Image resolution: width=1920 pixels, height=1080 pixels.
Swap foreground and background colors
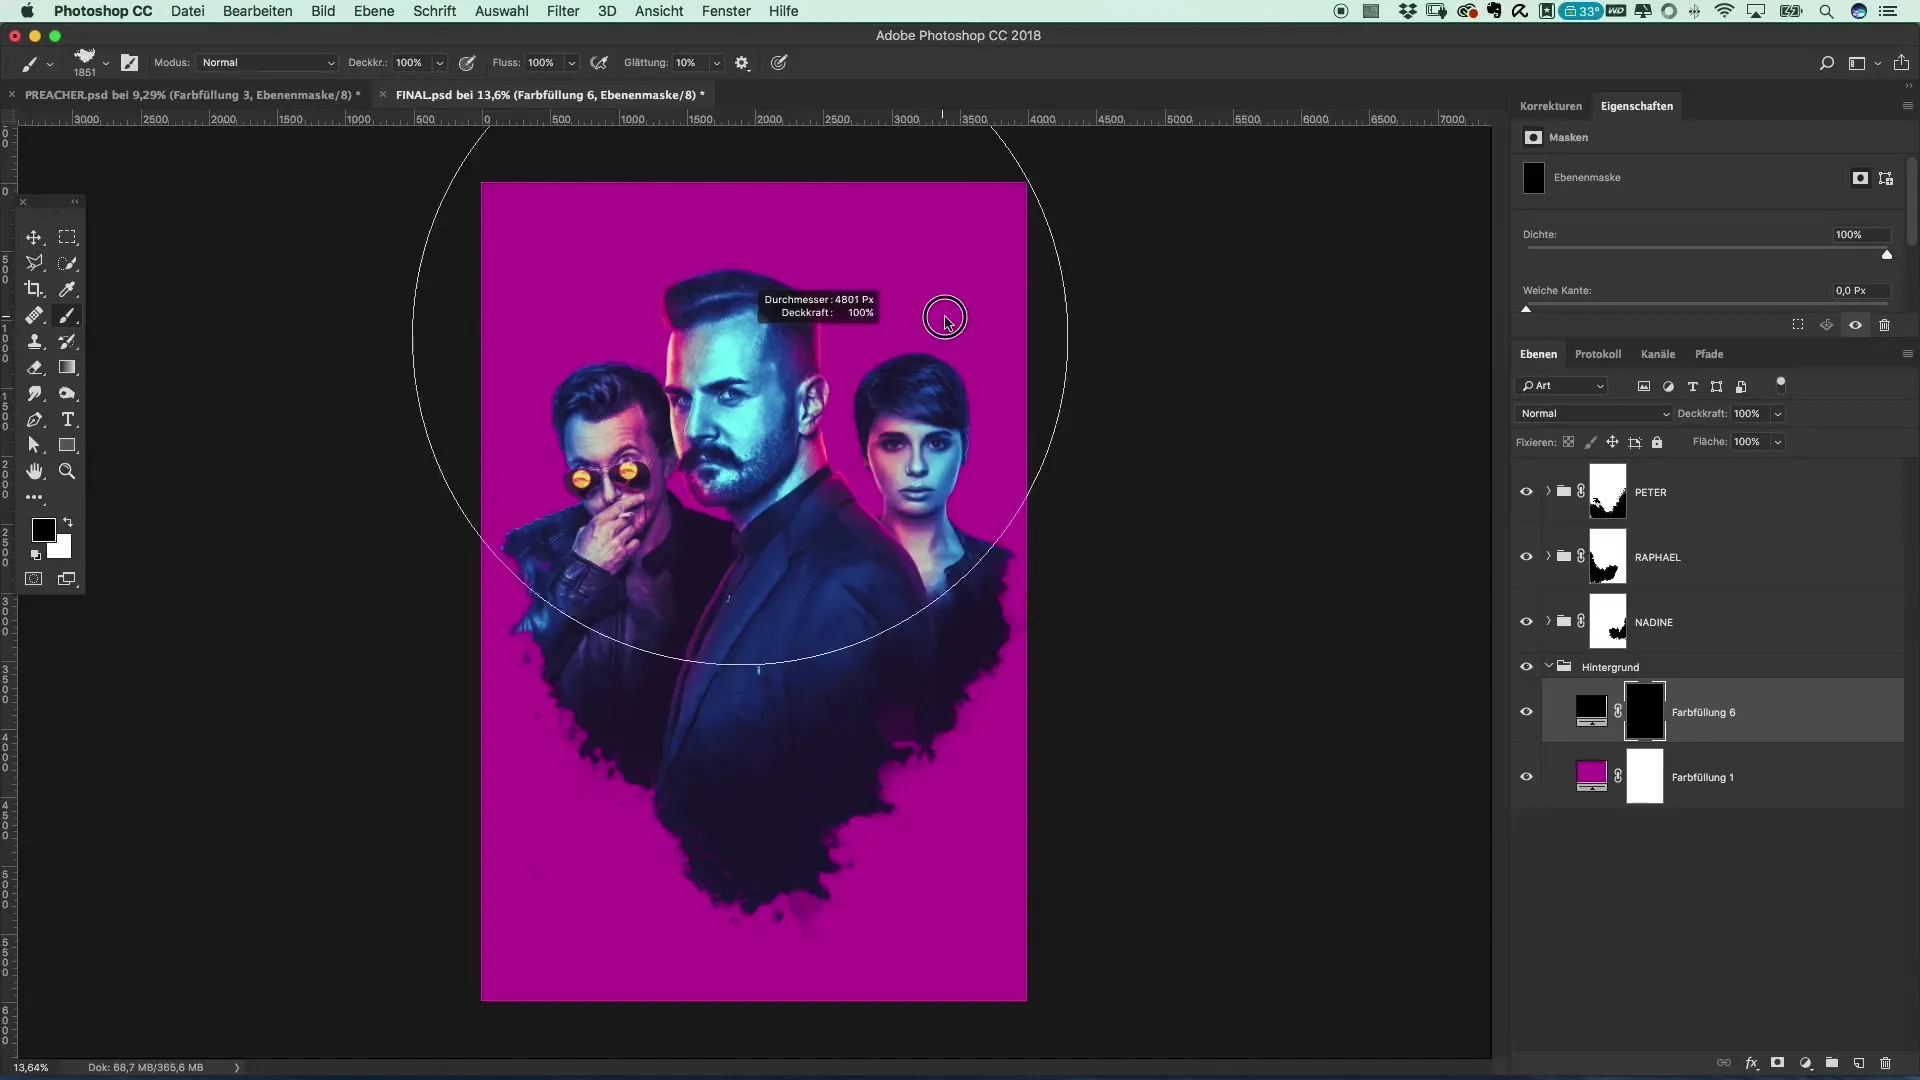[x=68, y=522]
